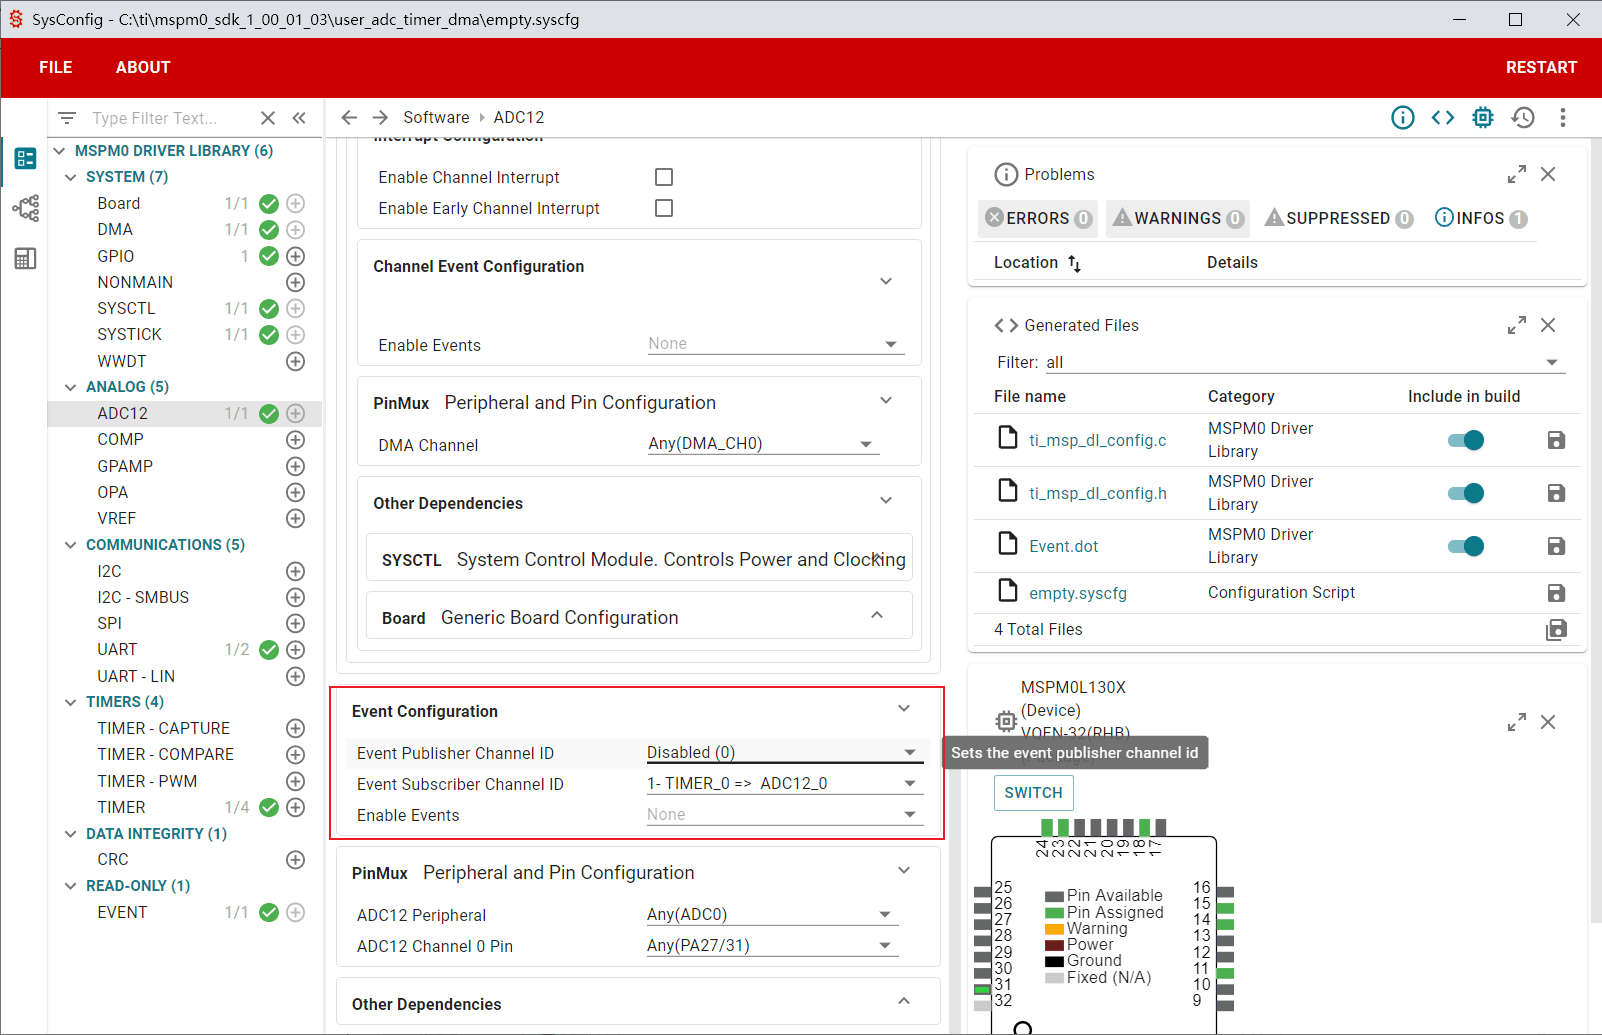
Task: Open the FILE menu
Action: (x=56, y=67)
